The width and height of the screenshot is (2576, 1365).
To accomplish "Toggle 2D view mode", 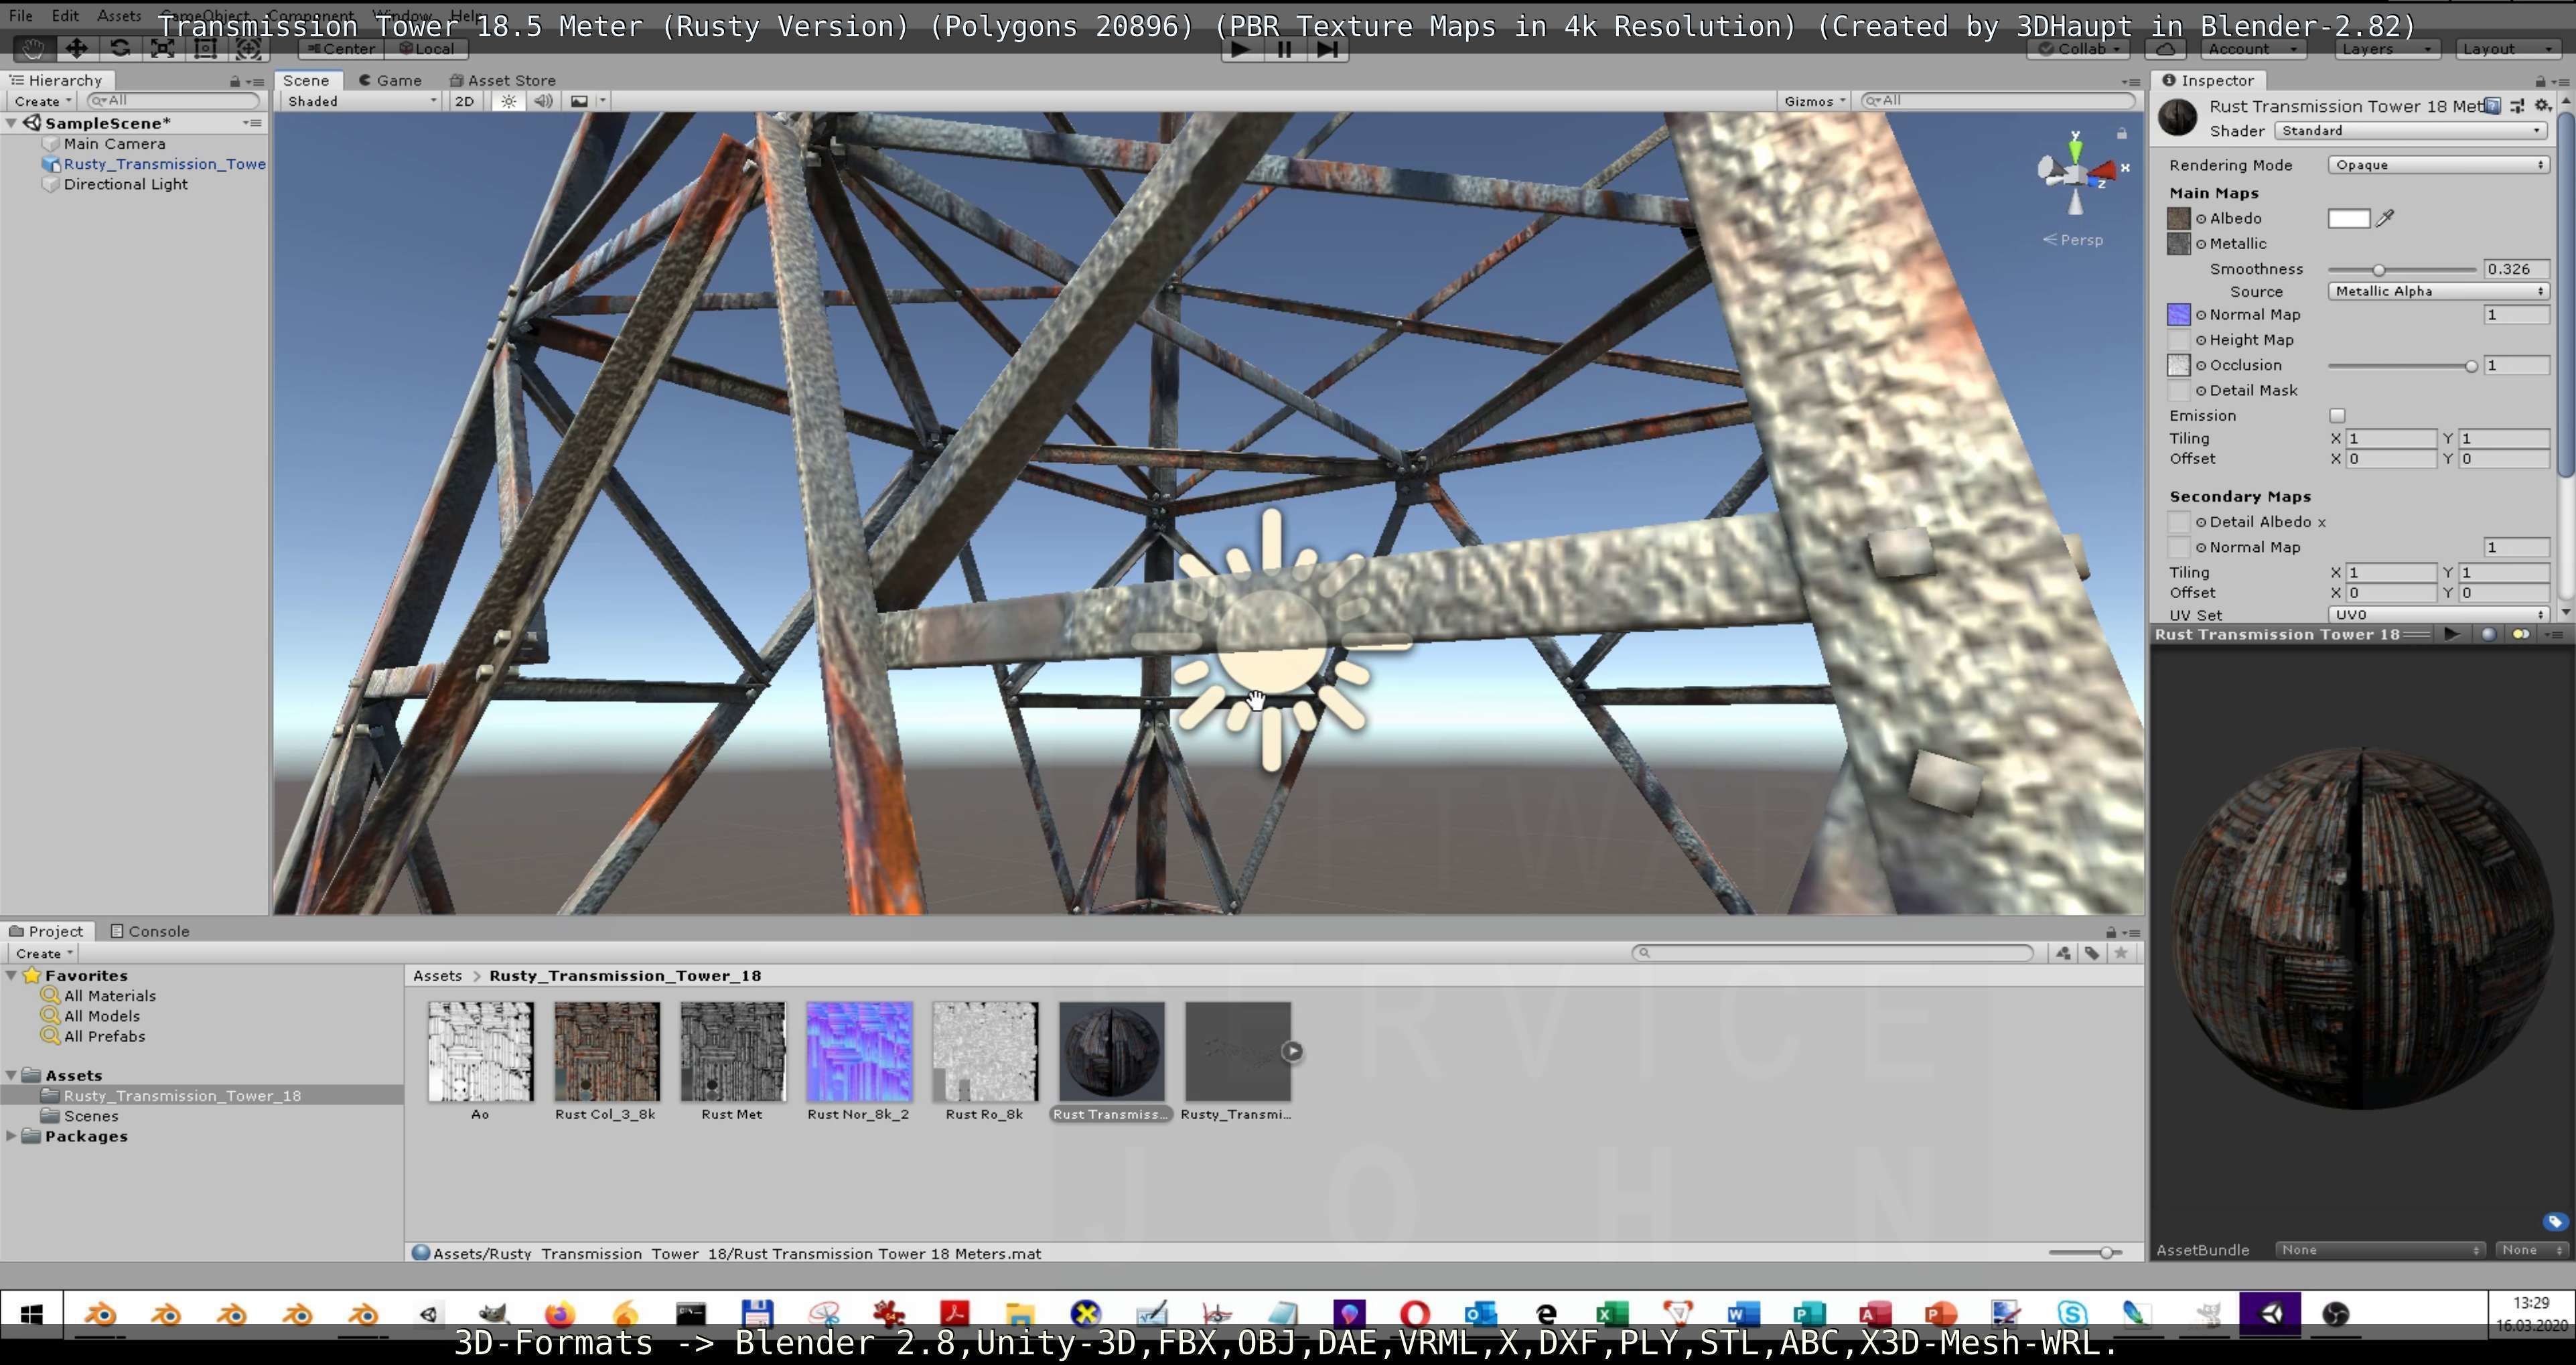I will click(464, 101).
